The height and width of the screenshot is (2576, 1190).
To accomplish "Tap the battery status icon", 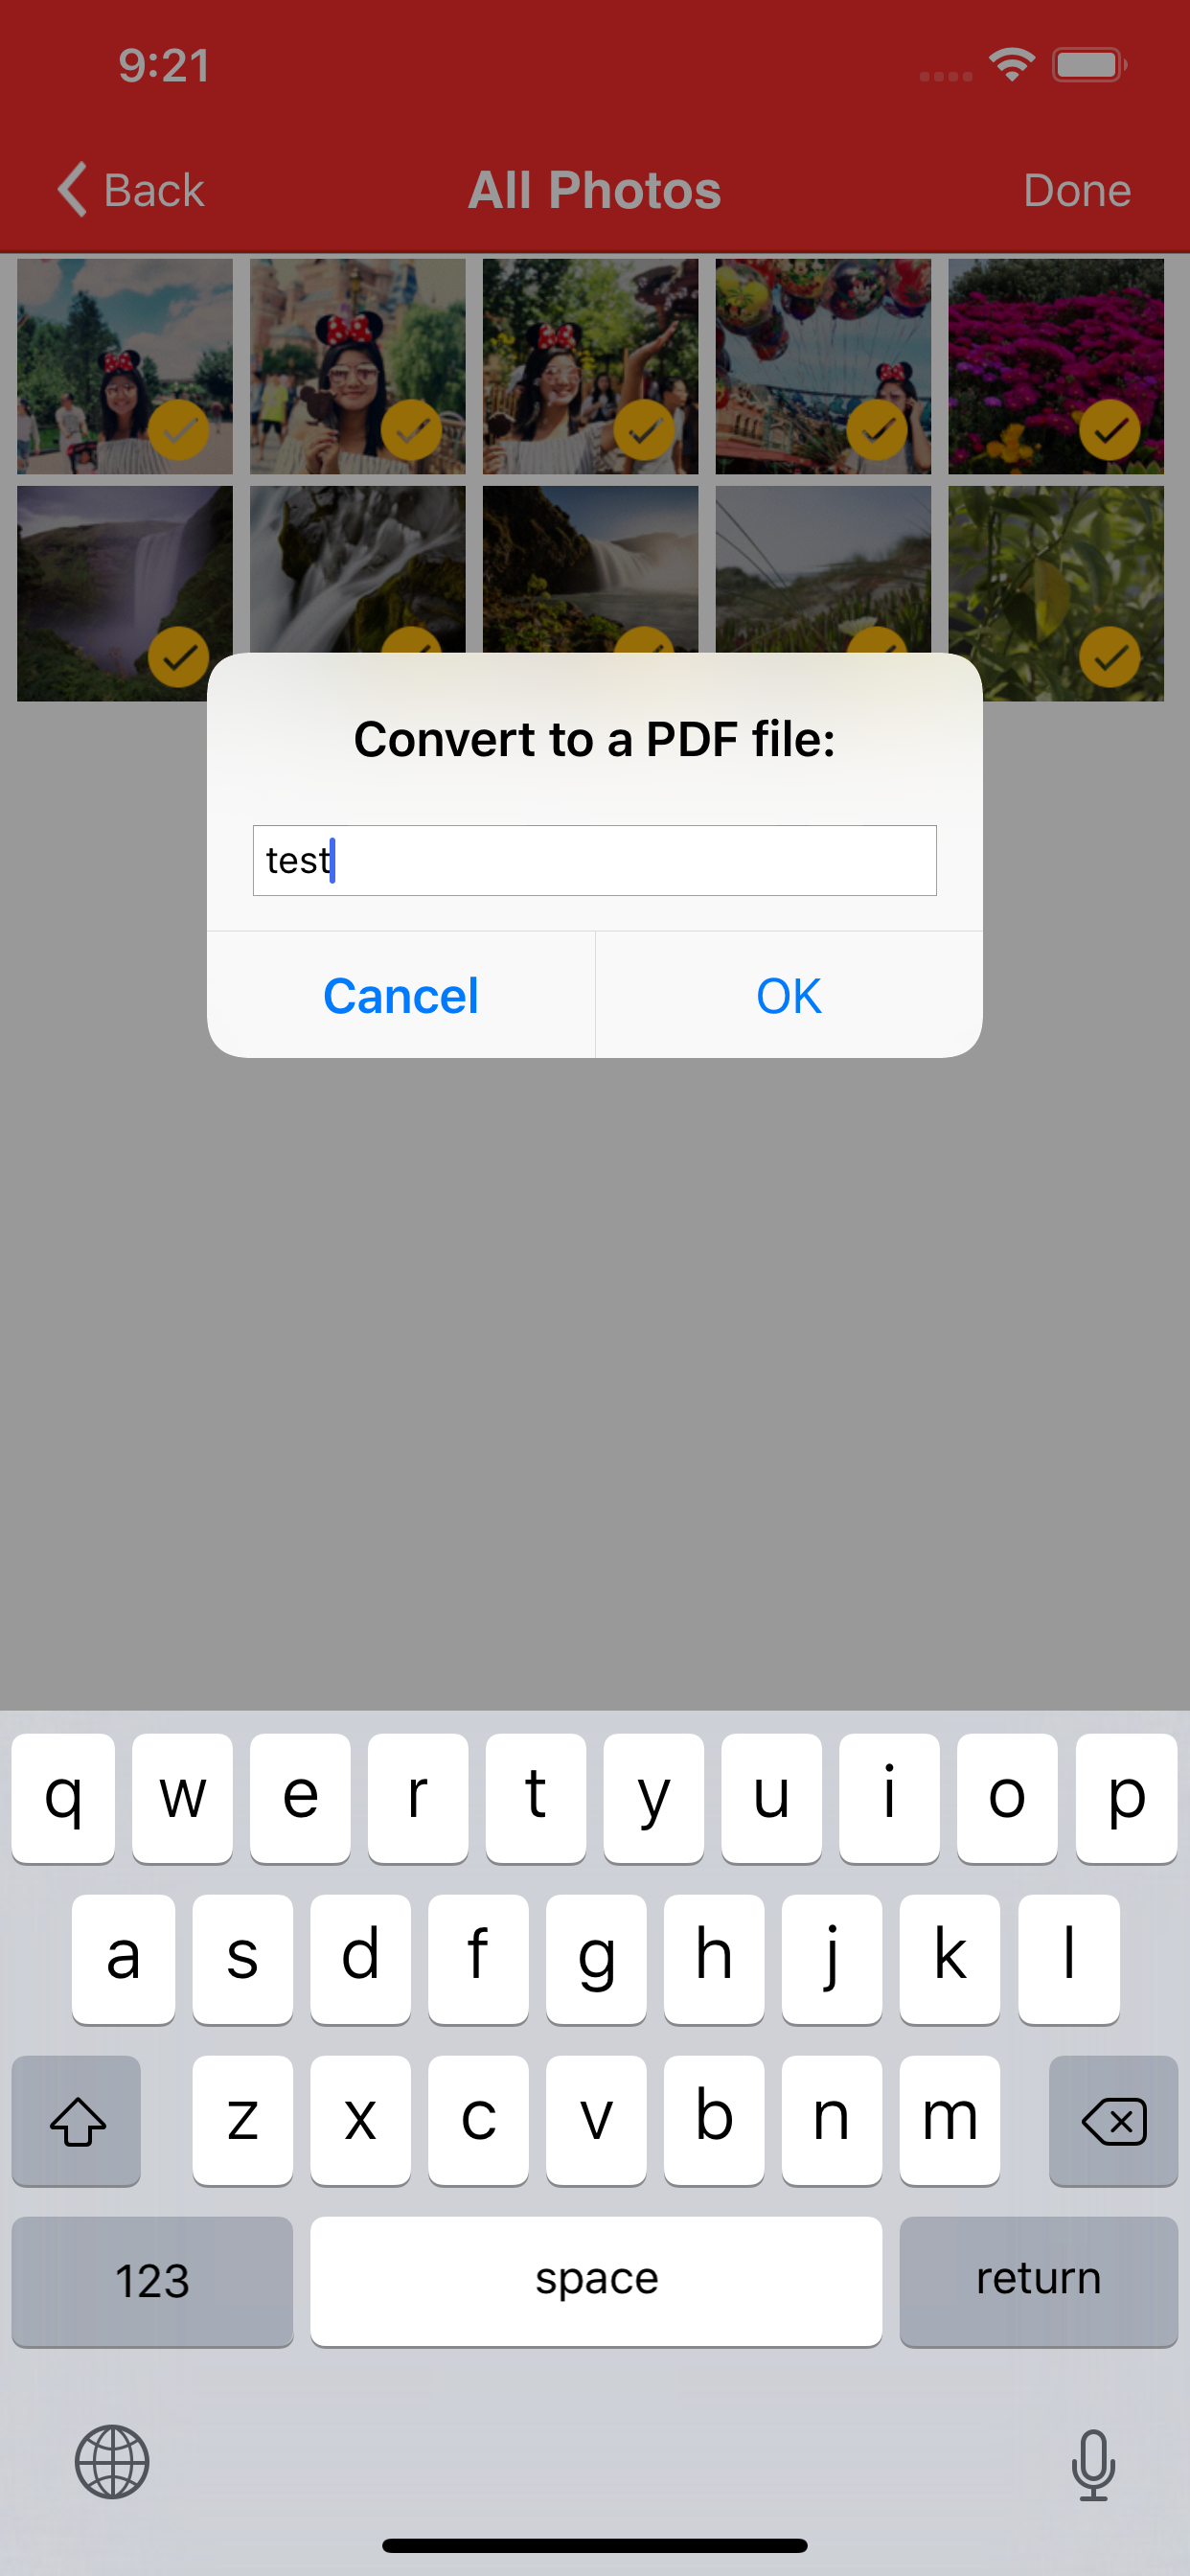I will click(x=1089, y=65).
